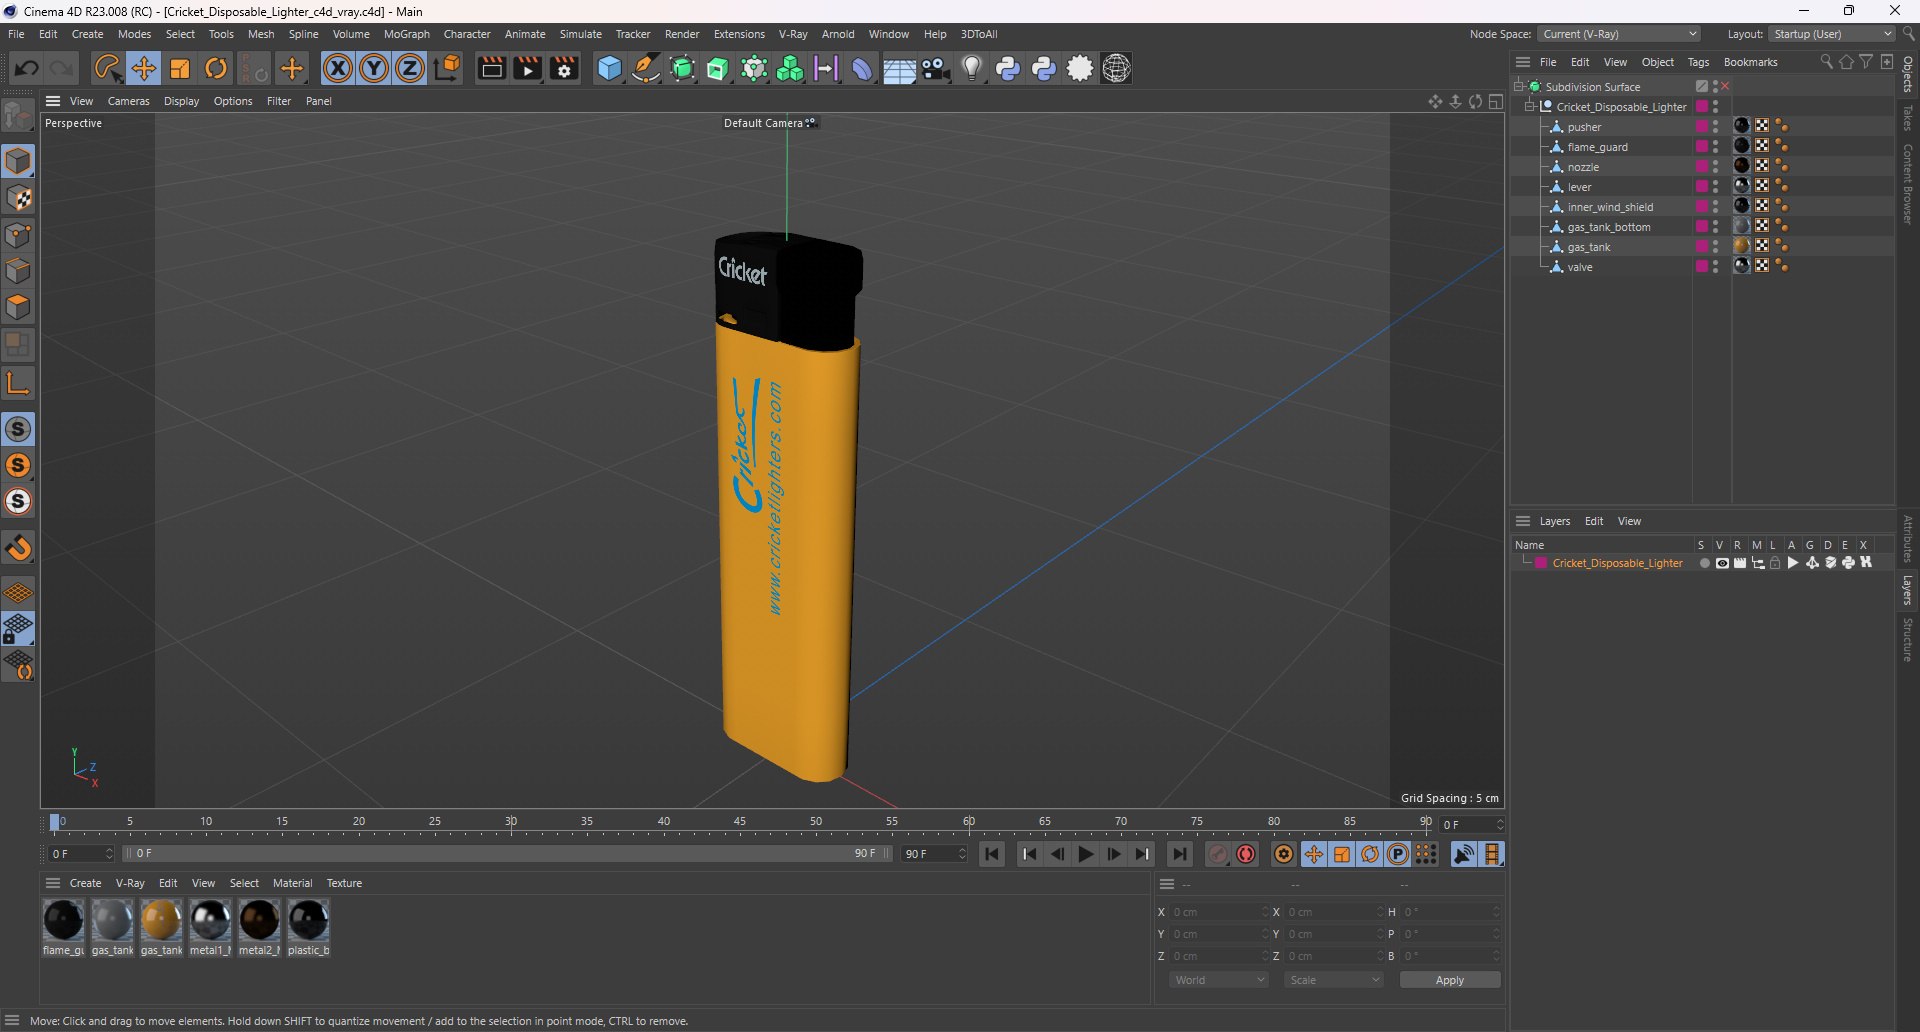Image resolution: width=1920 pixels, height=1032 pixels.
Task: Open Object manager Tags menu
Action: tap(1698, 62)
